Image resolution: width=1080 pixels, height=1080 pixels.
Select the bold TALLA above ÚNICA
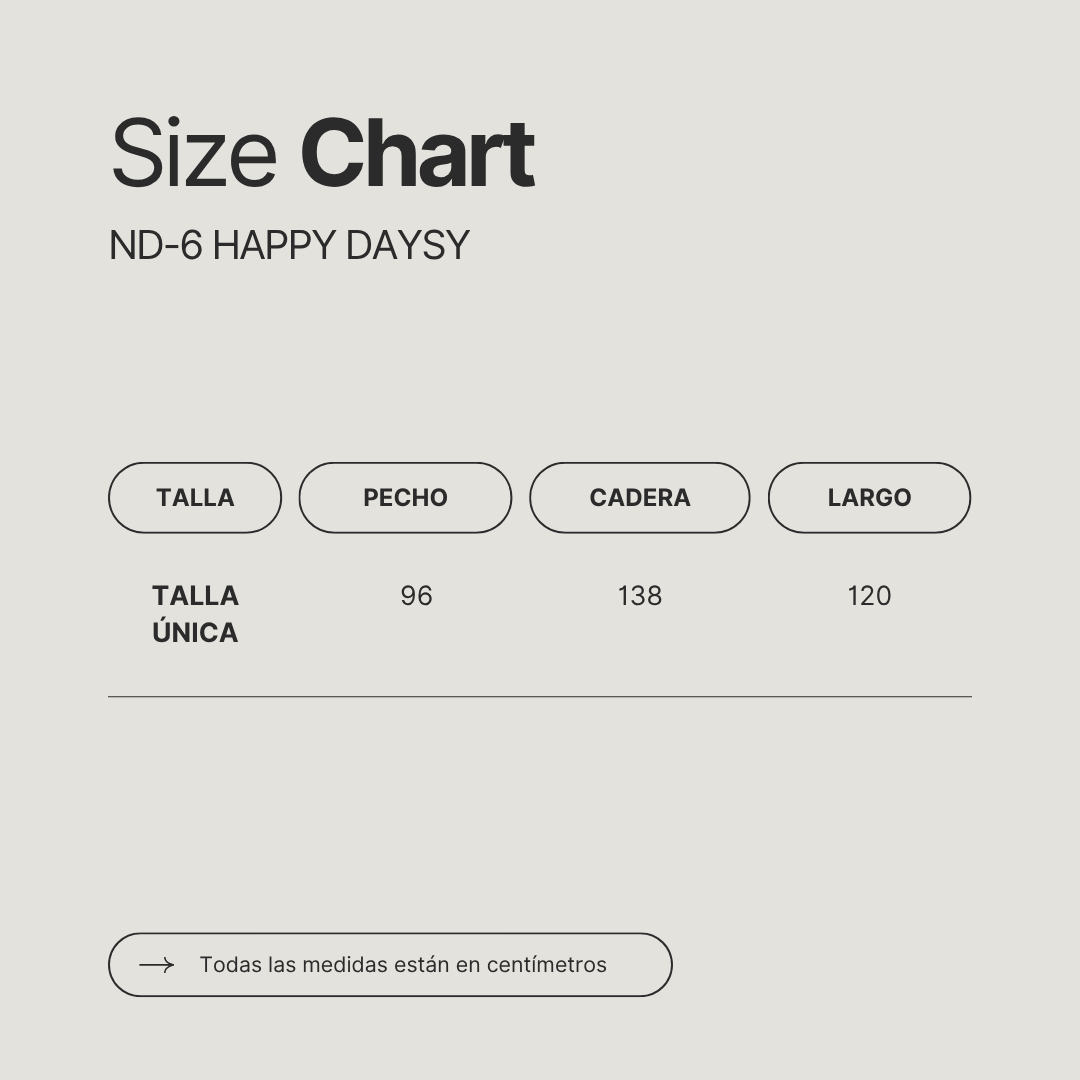coord(195,596)
